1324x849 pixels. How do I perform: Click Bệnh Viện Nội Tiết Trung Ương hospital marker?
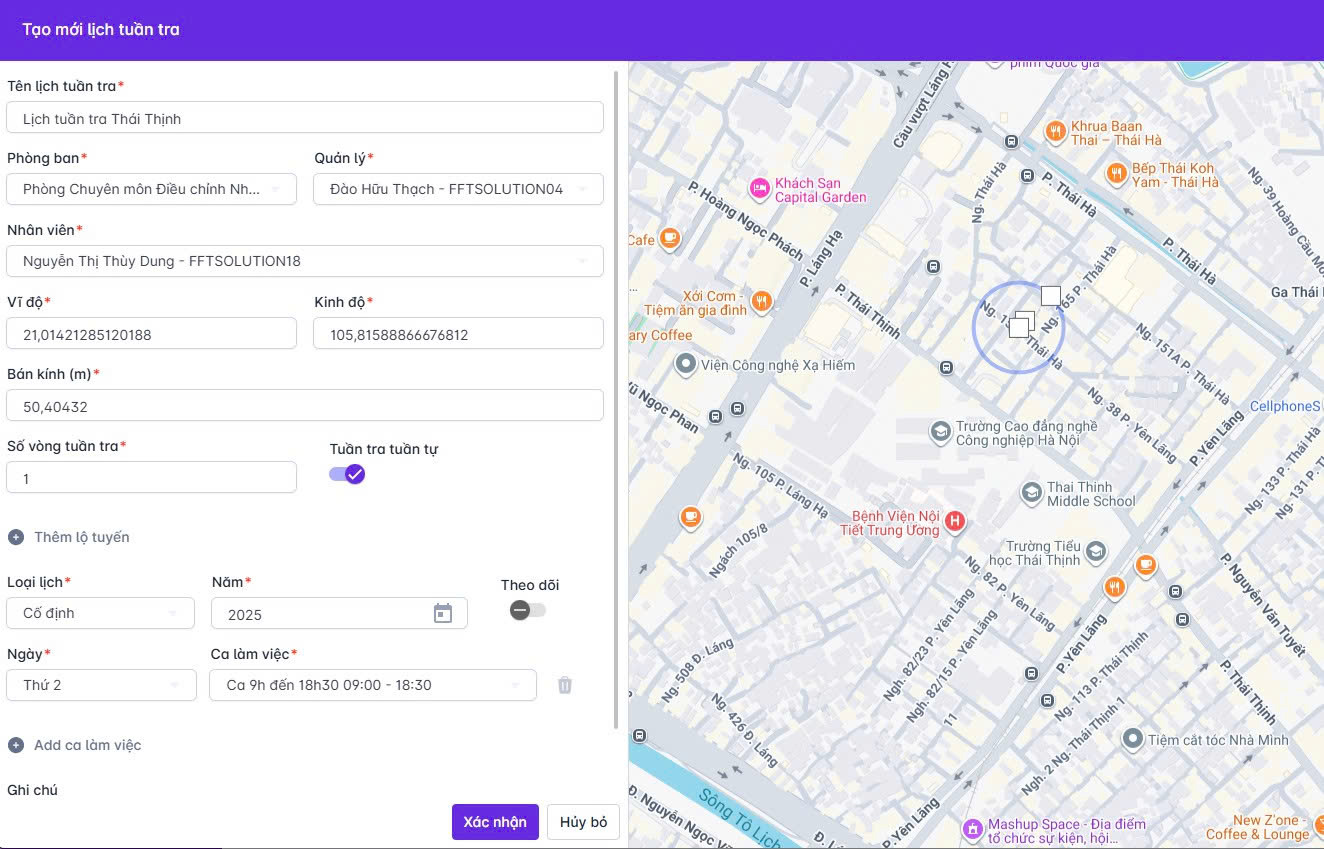click(x=955, y=521)
